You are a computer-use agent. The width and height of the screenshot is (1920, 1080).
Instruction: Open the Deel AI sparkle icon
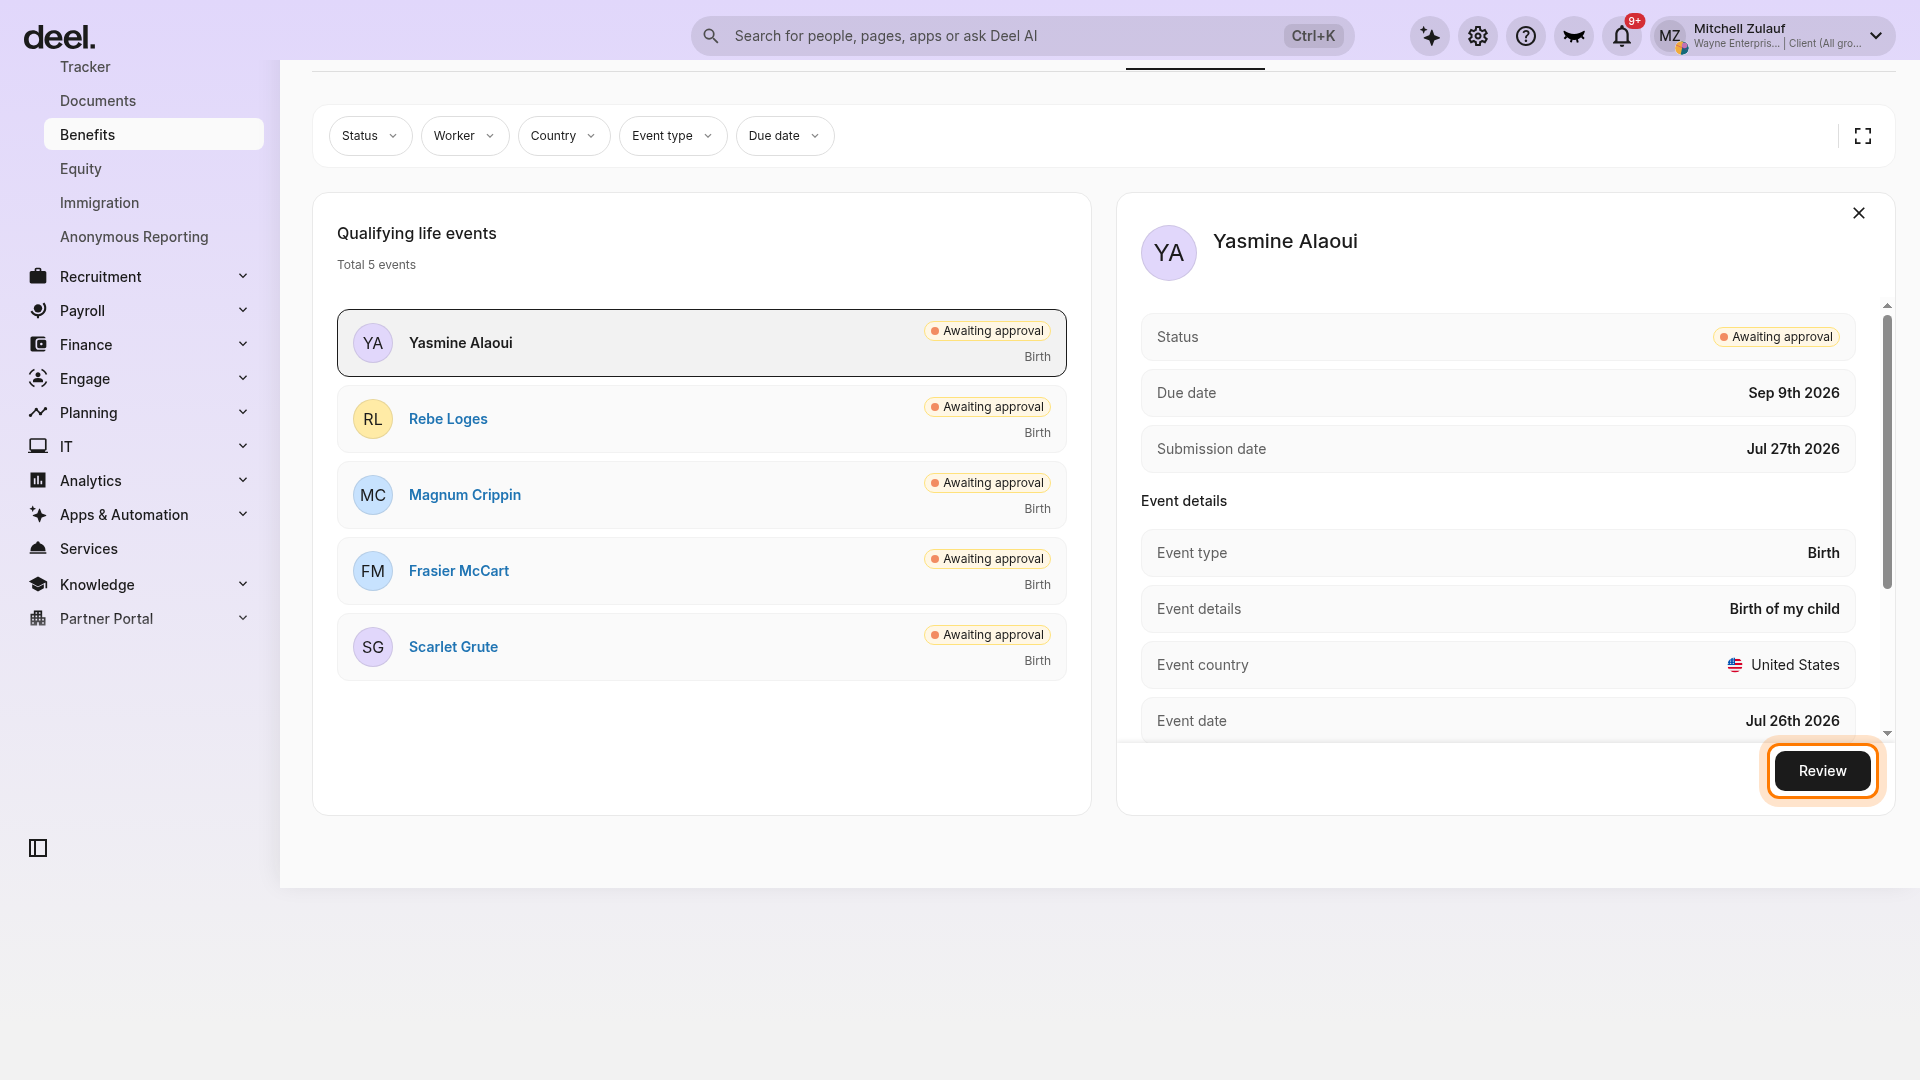coord(1430,36)
